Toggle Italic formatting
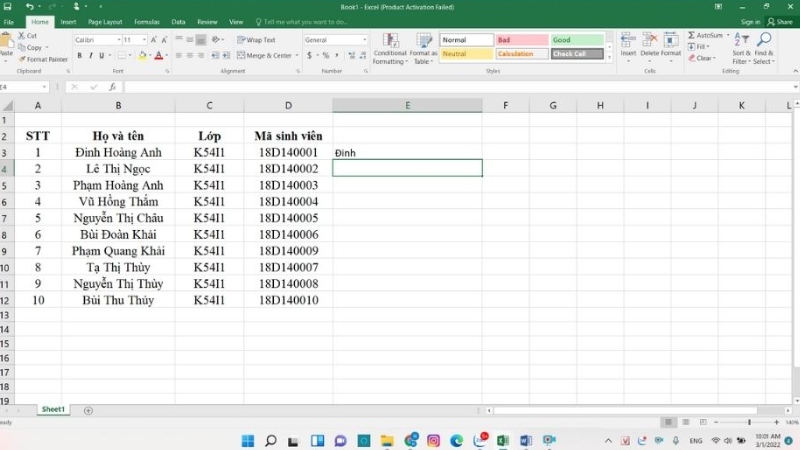The image size is (800, 450). (x=90, y=55)
